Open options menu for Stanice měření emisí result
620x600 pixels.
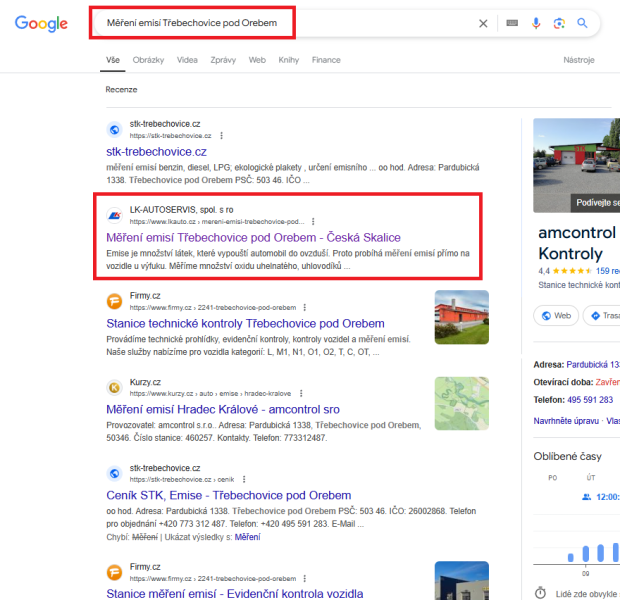click(x=304, y=579)
